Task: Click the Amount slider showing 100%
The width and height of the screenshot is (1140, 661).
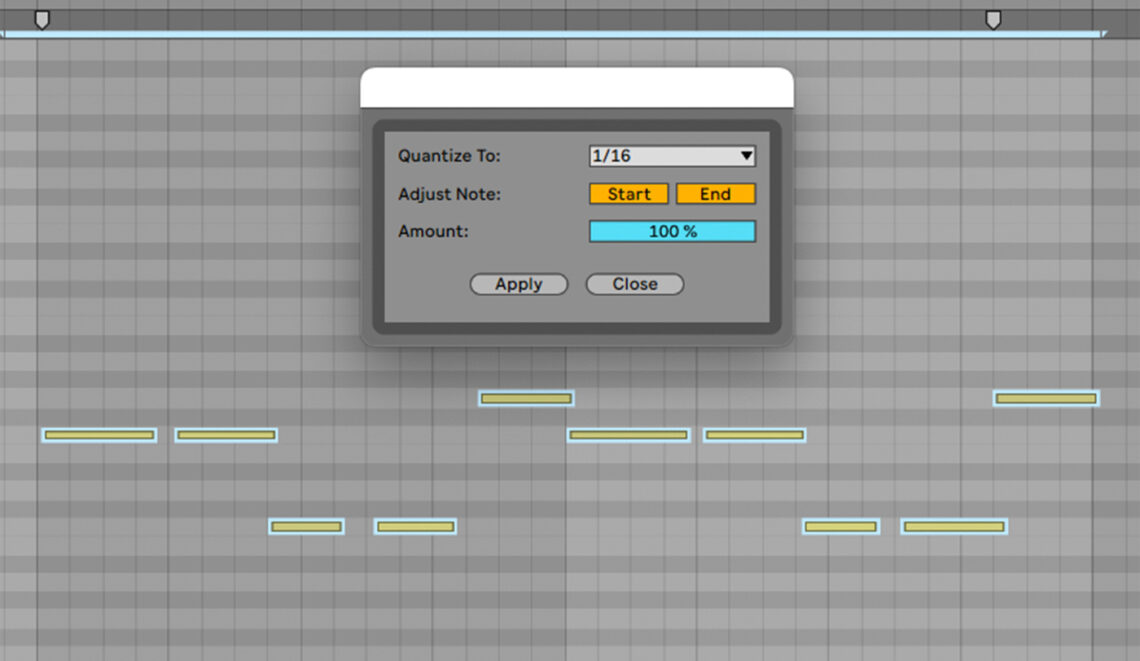Action: click(672, 231)
